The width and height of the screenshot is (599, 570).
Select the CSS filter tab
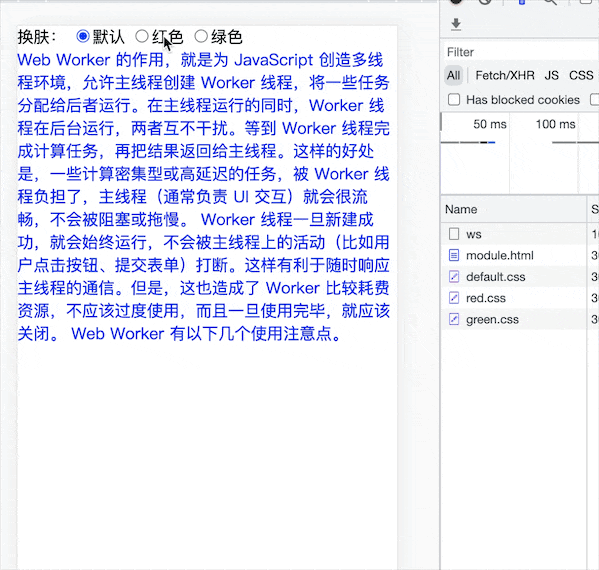581,75
